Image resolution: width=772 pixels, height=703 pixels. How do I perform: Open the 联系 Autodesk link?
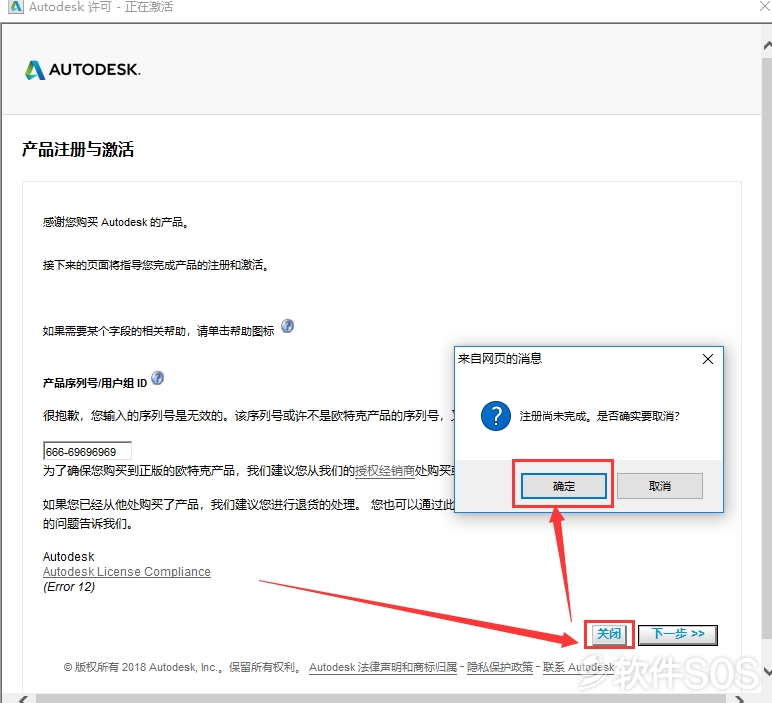[578, 667]
